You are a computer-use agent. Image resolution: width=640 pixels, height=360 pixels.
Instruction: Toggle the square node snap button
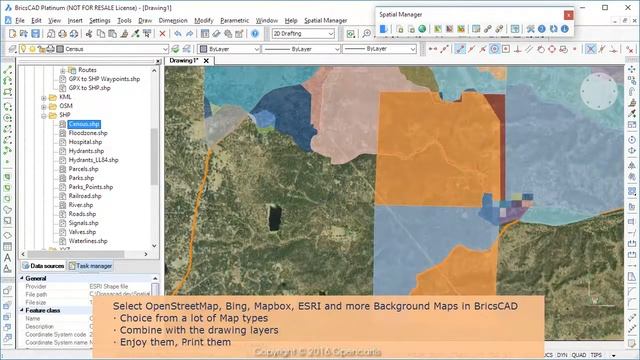click(506, 49)
